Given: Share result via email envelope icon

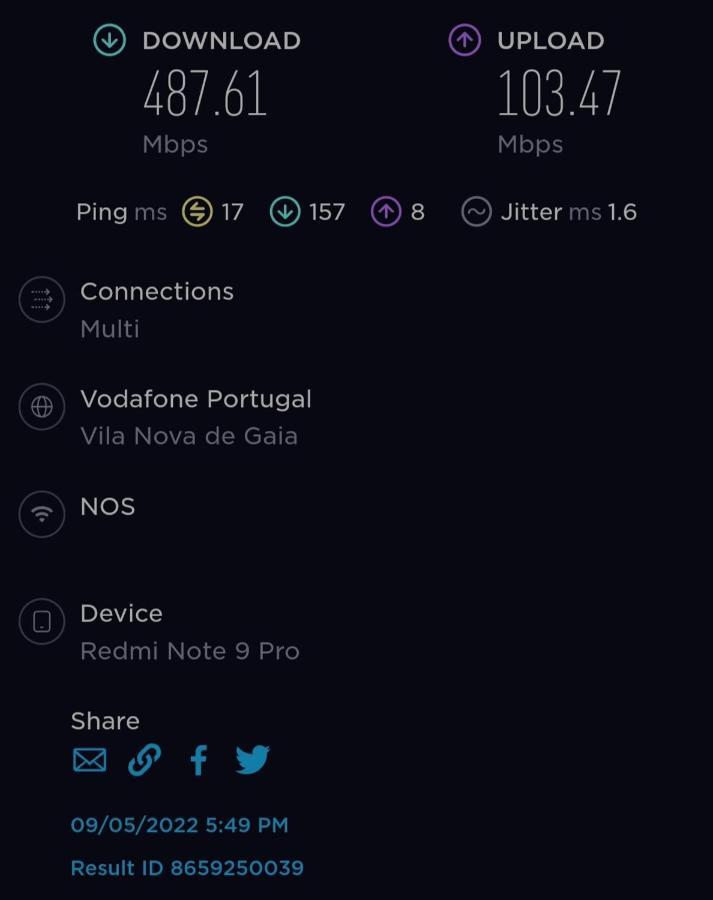Looking at the screenshot, I should coord(90,760).
